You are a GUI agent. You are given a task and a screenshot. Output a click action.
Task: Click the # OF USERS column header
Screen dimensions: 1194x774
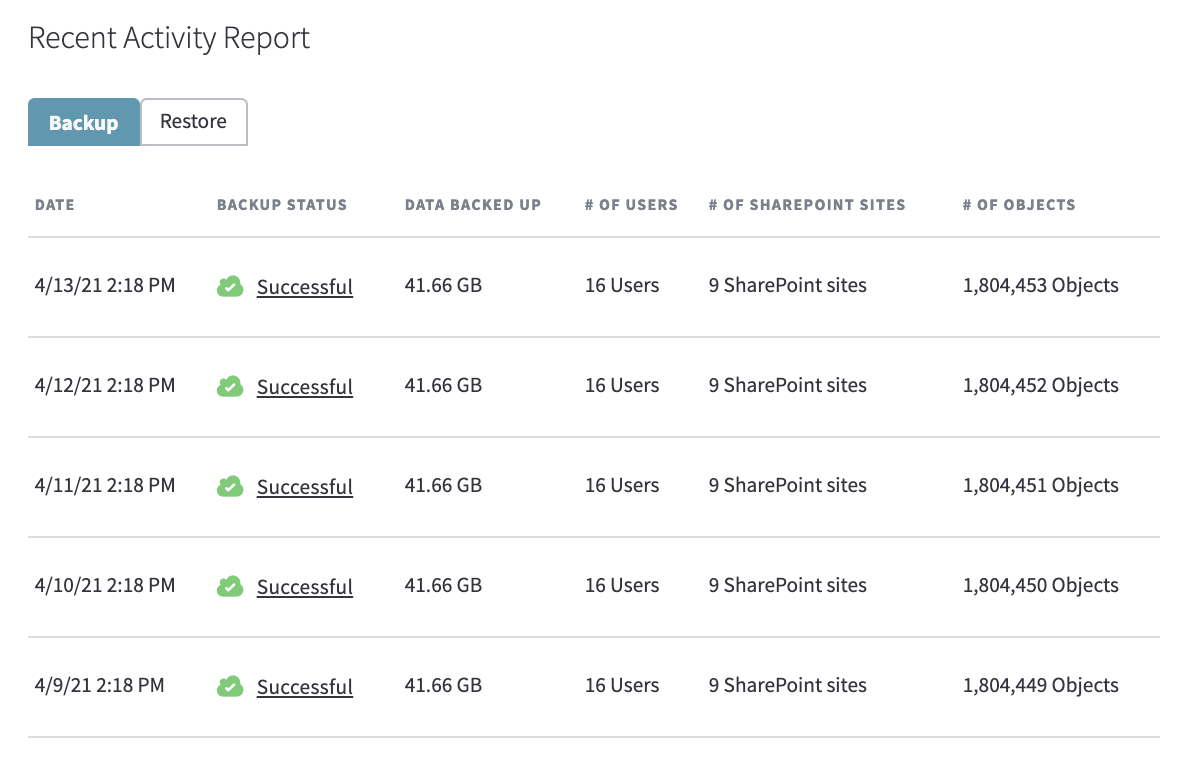click(631, 204)
